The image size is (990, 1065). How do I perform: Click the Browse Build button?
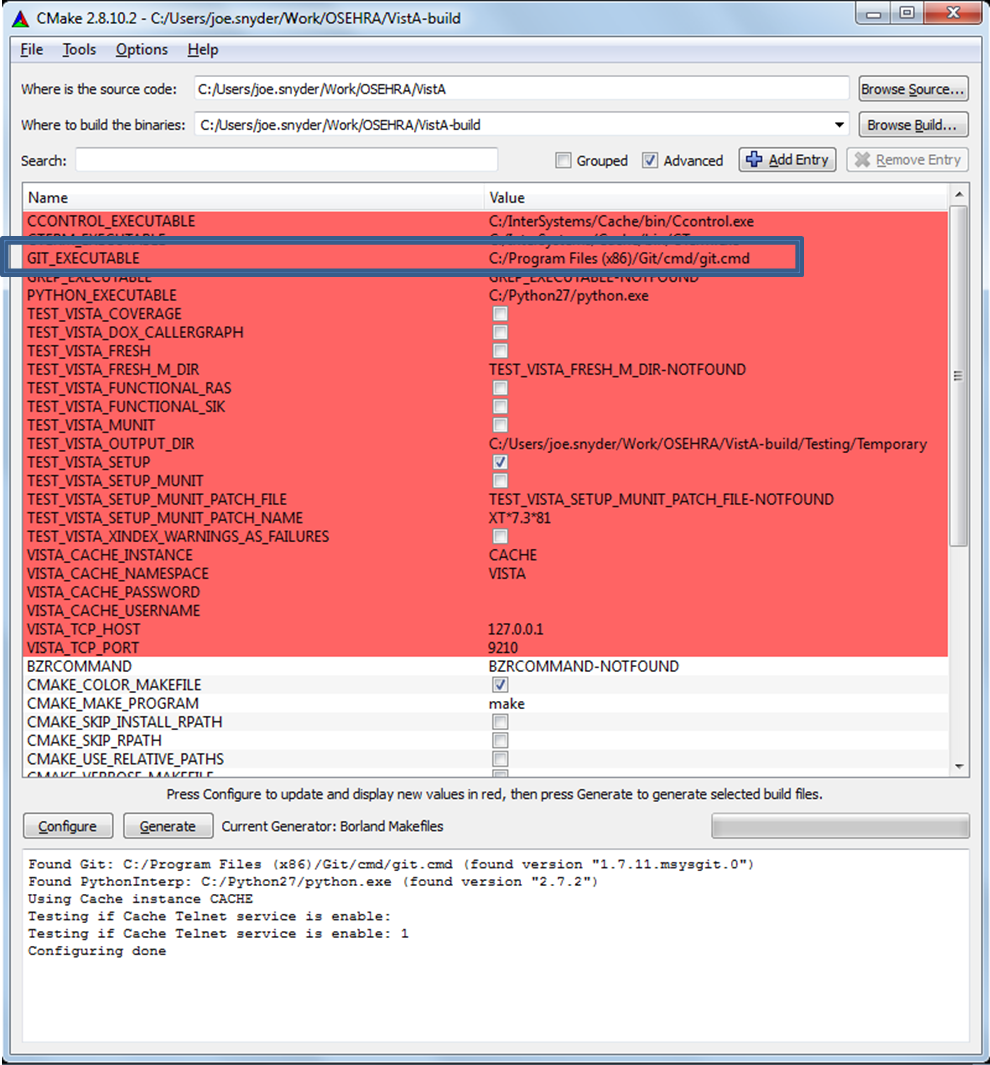(913, 125)
